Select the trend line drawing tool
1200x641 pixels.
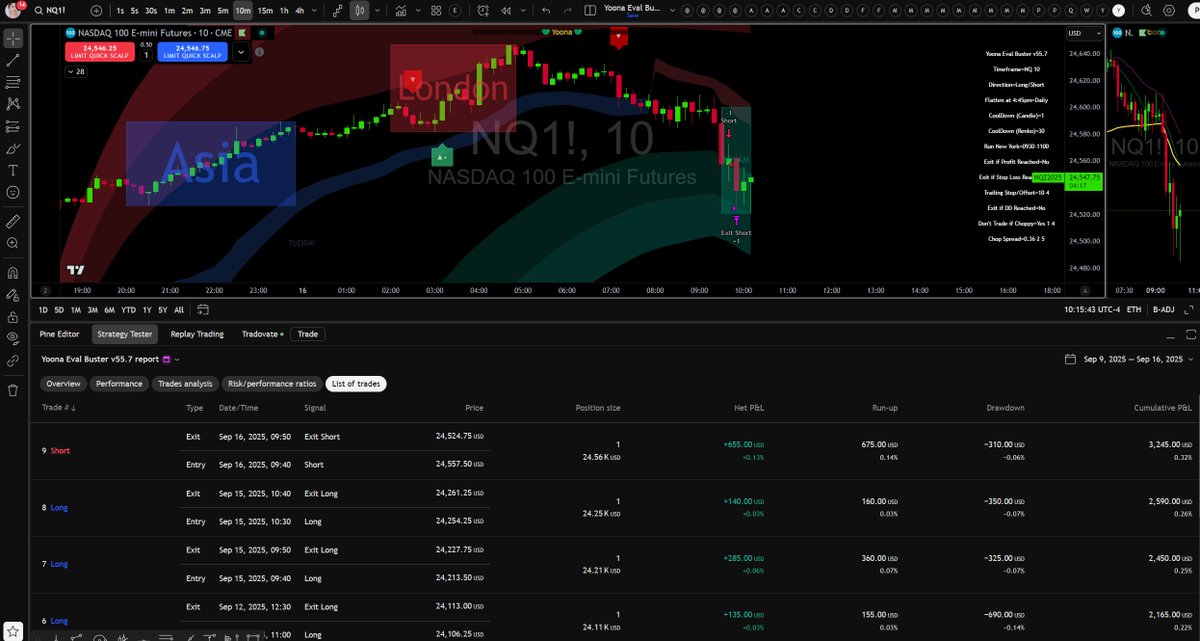point(13,60)
